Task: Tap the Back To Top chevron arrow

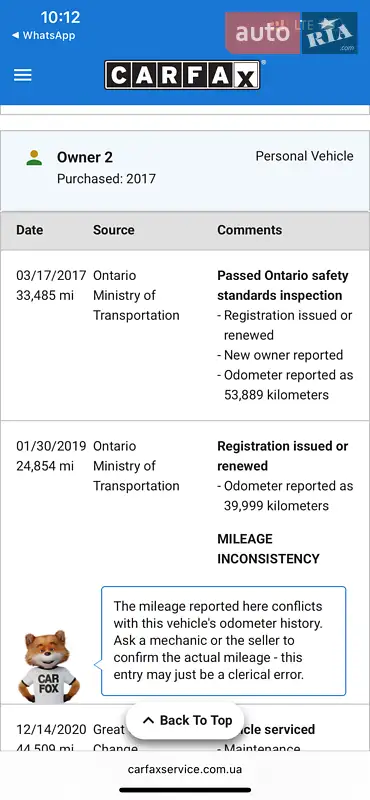Action: (149, 720)
